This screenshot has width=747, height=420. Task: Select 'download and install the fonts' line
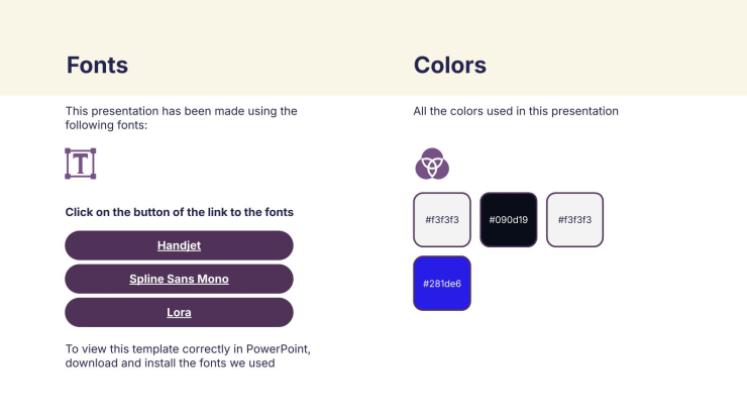click(170, 363)
